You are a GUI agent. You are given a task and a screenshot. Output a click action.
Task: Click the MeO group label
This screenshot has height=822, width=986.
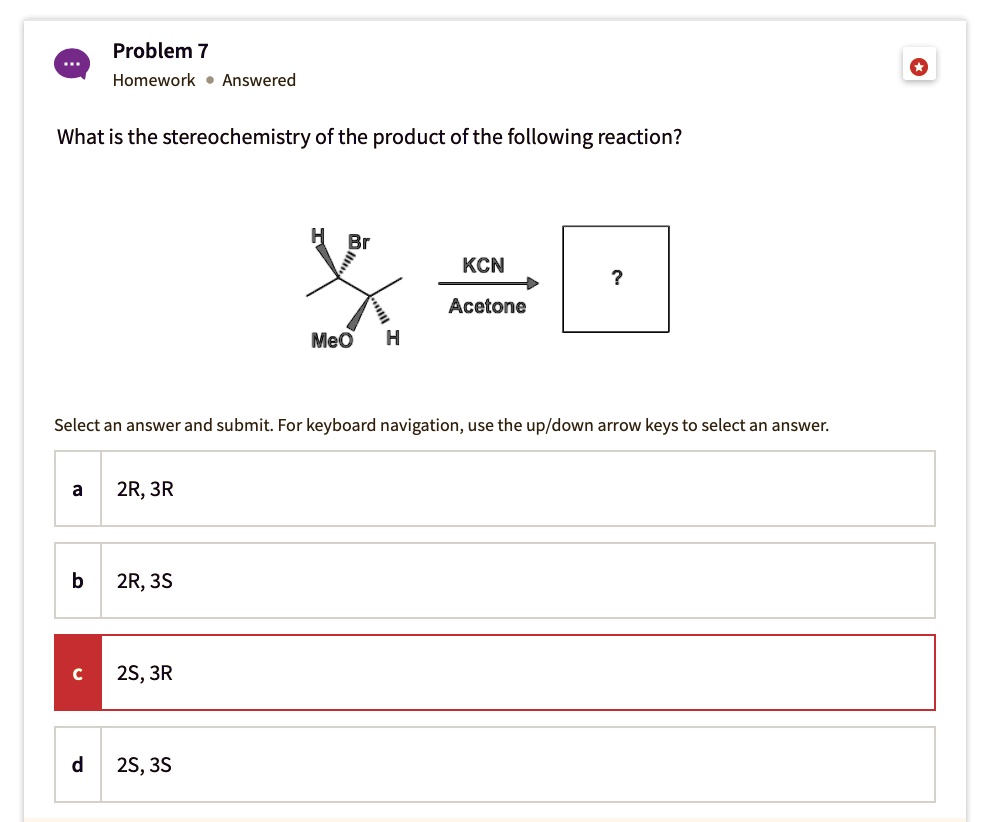(x=332, y=339)
